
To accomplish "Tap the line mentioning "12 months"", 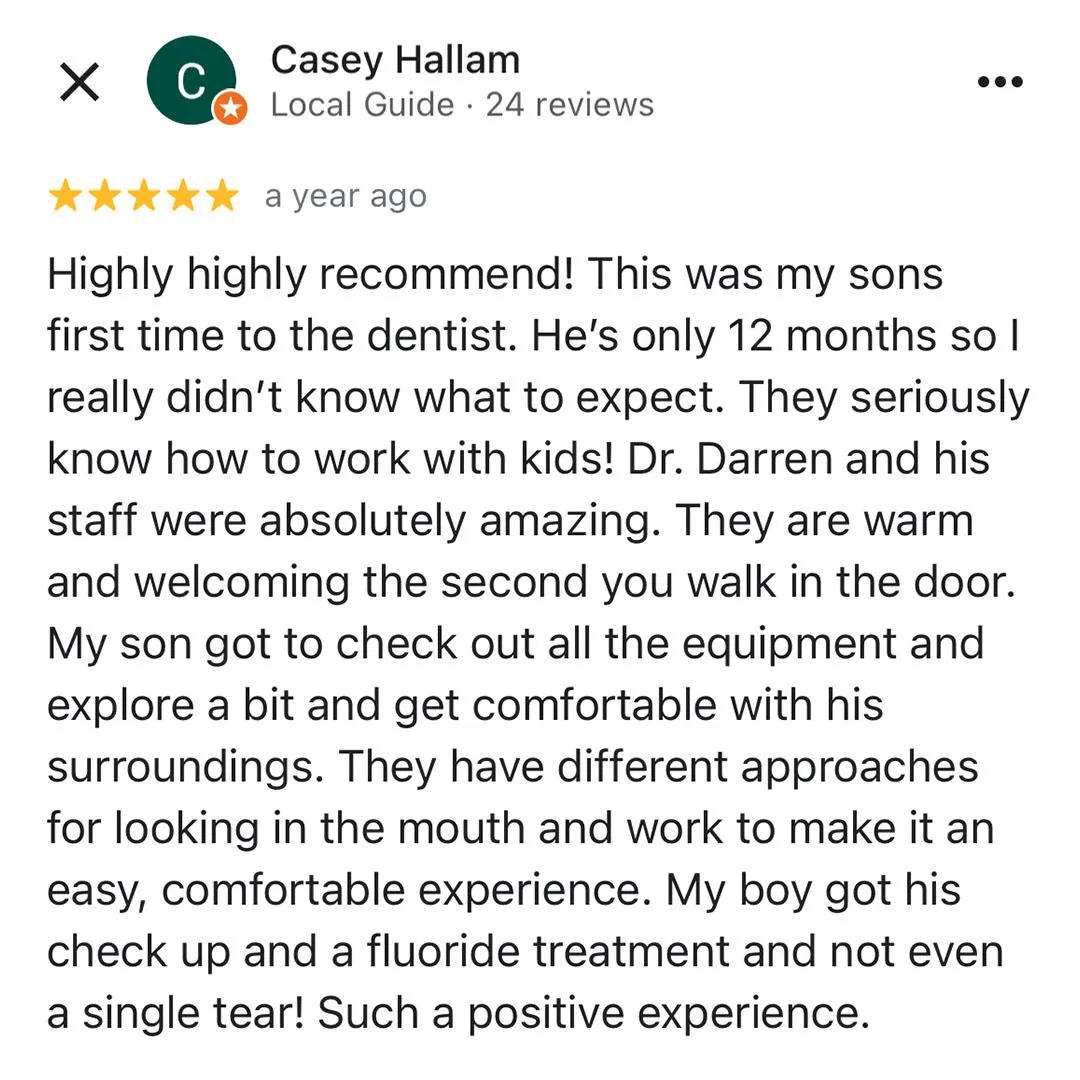I will 533,336.
